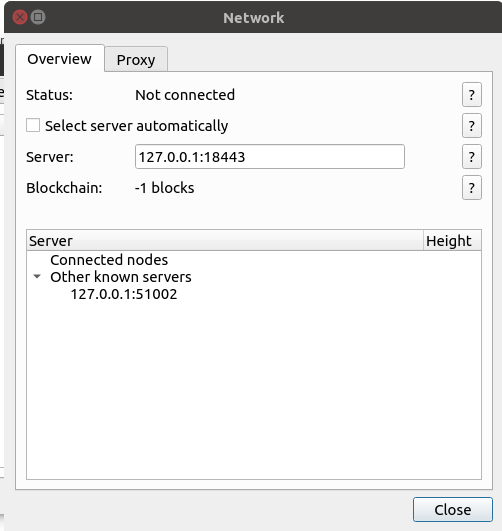Viewport: 502px width, 531px height.
Task: Switch to the Overview tab
Action: [x=60, y=59]
